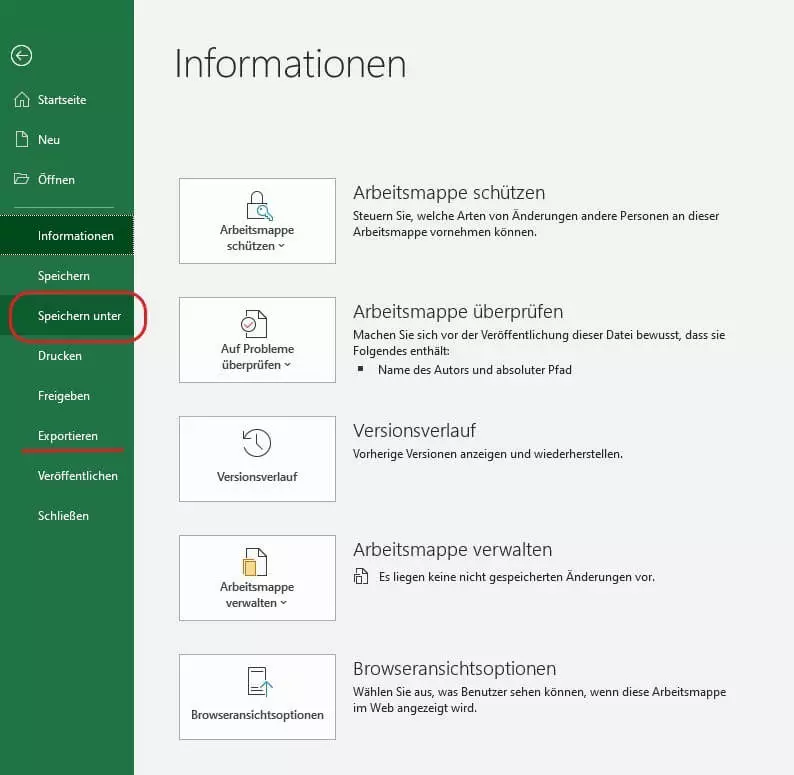Screen dimensions: 794x775
Task: Click the Speichern sidebar item
Action: click(64, 276)
